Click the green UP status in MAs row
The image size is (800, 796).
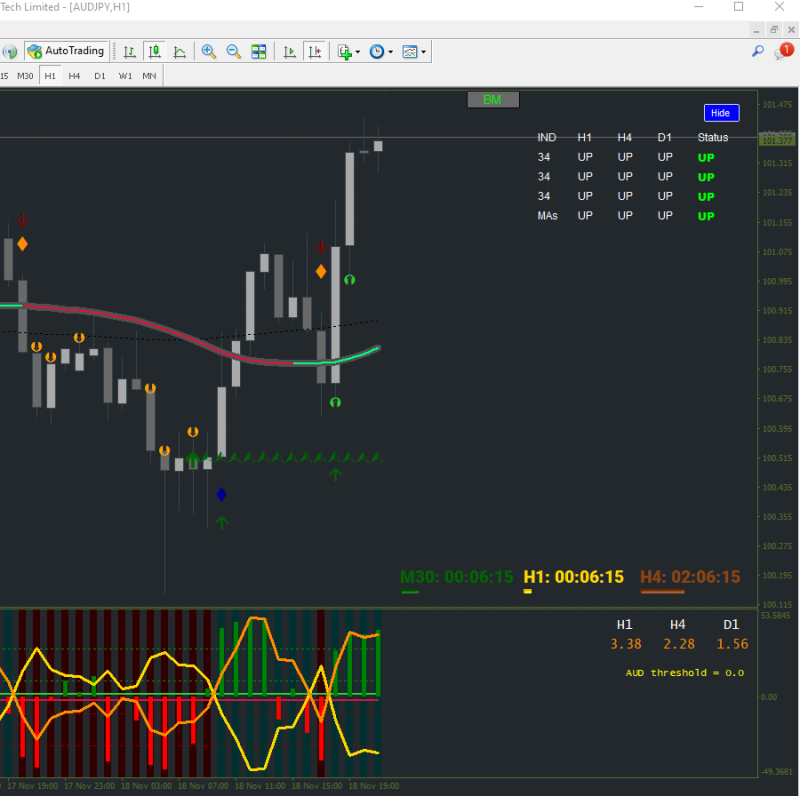point(706,216)
